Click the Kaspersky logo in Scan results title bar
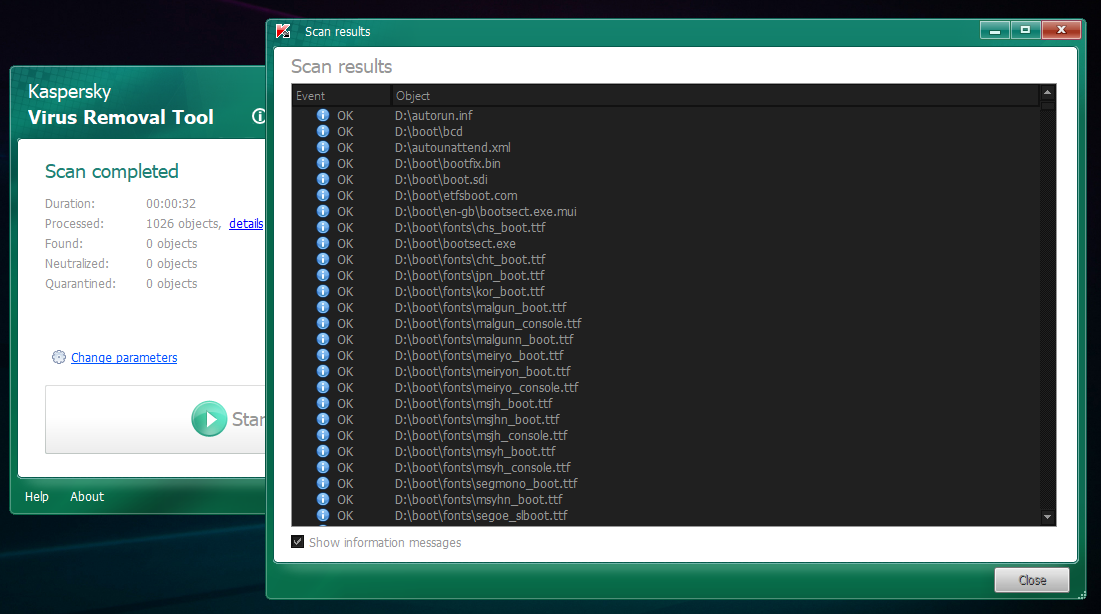The image size is (1101, 614). pyautogui.click(x=283, y=31)
